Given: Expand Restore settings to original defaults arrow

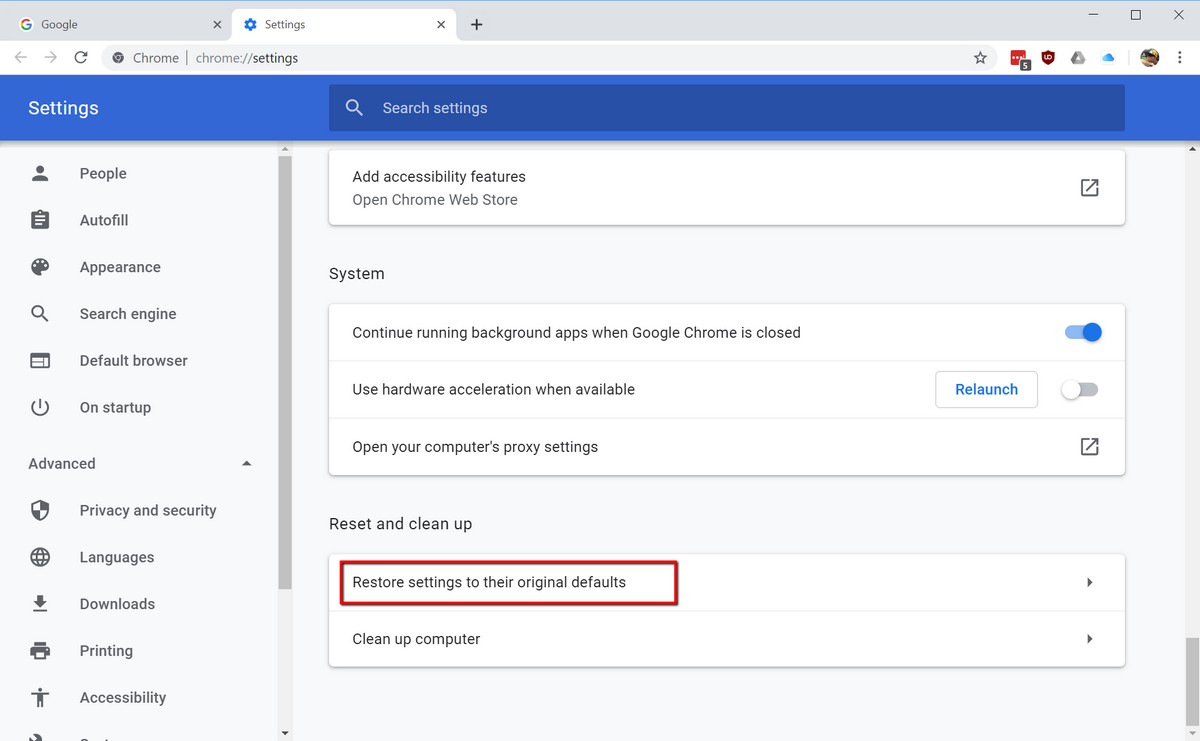Looking at the screenshot, I should coord(1089,582).
